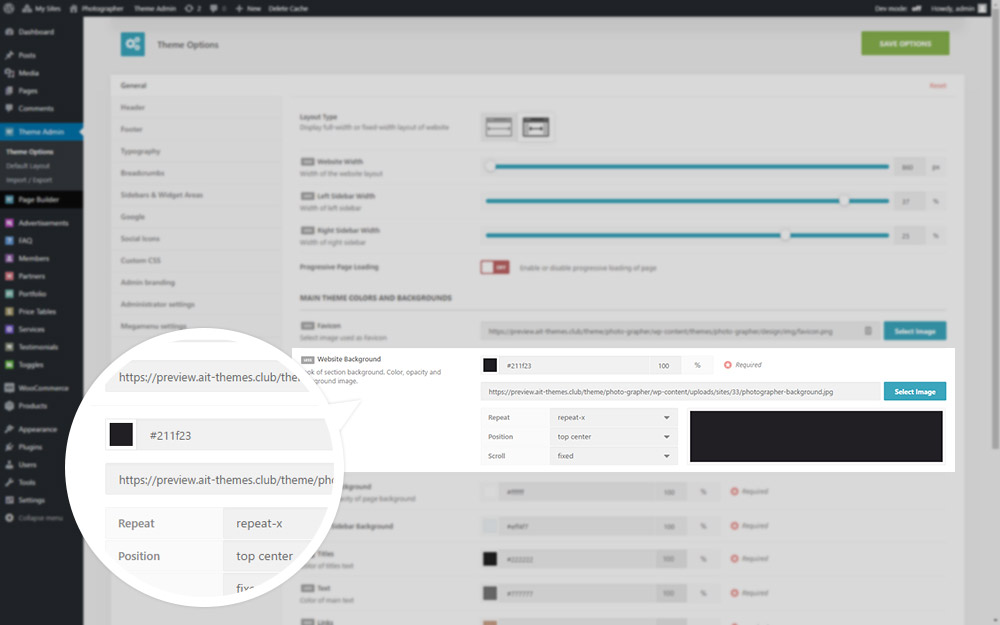Click the Partners icon
The image size is (1000, 625).
[x=9, y=276]
